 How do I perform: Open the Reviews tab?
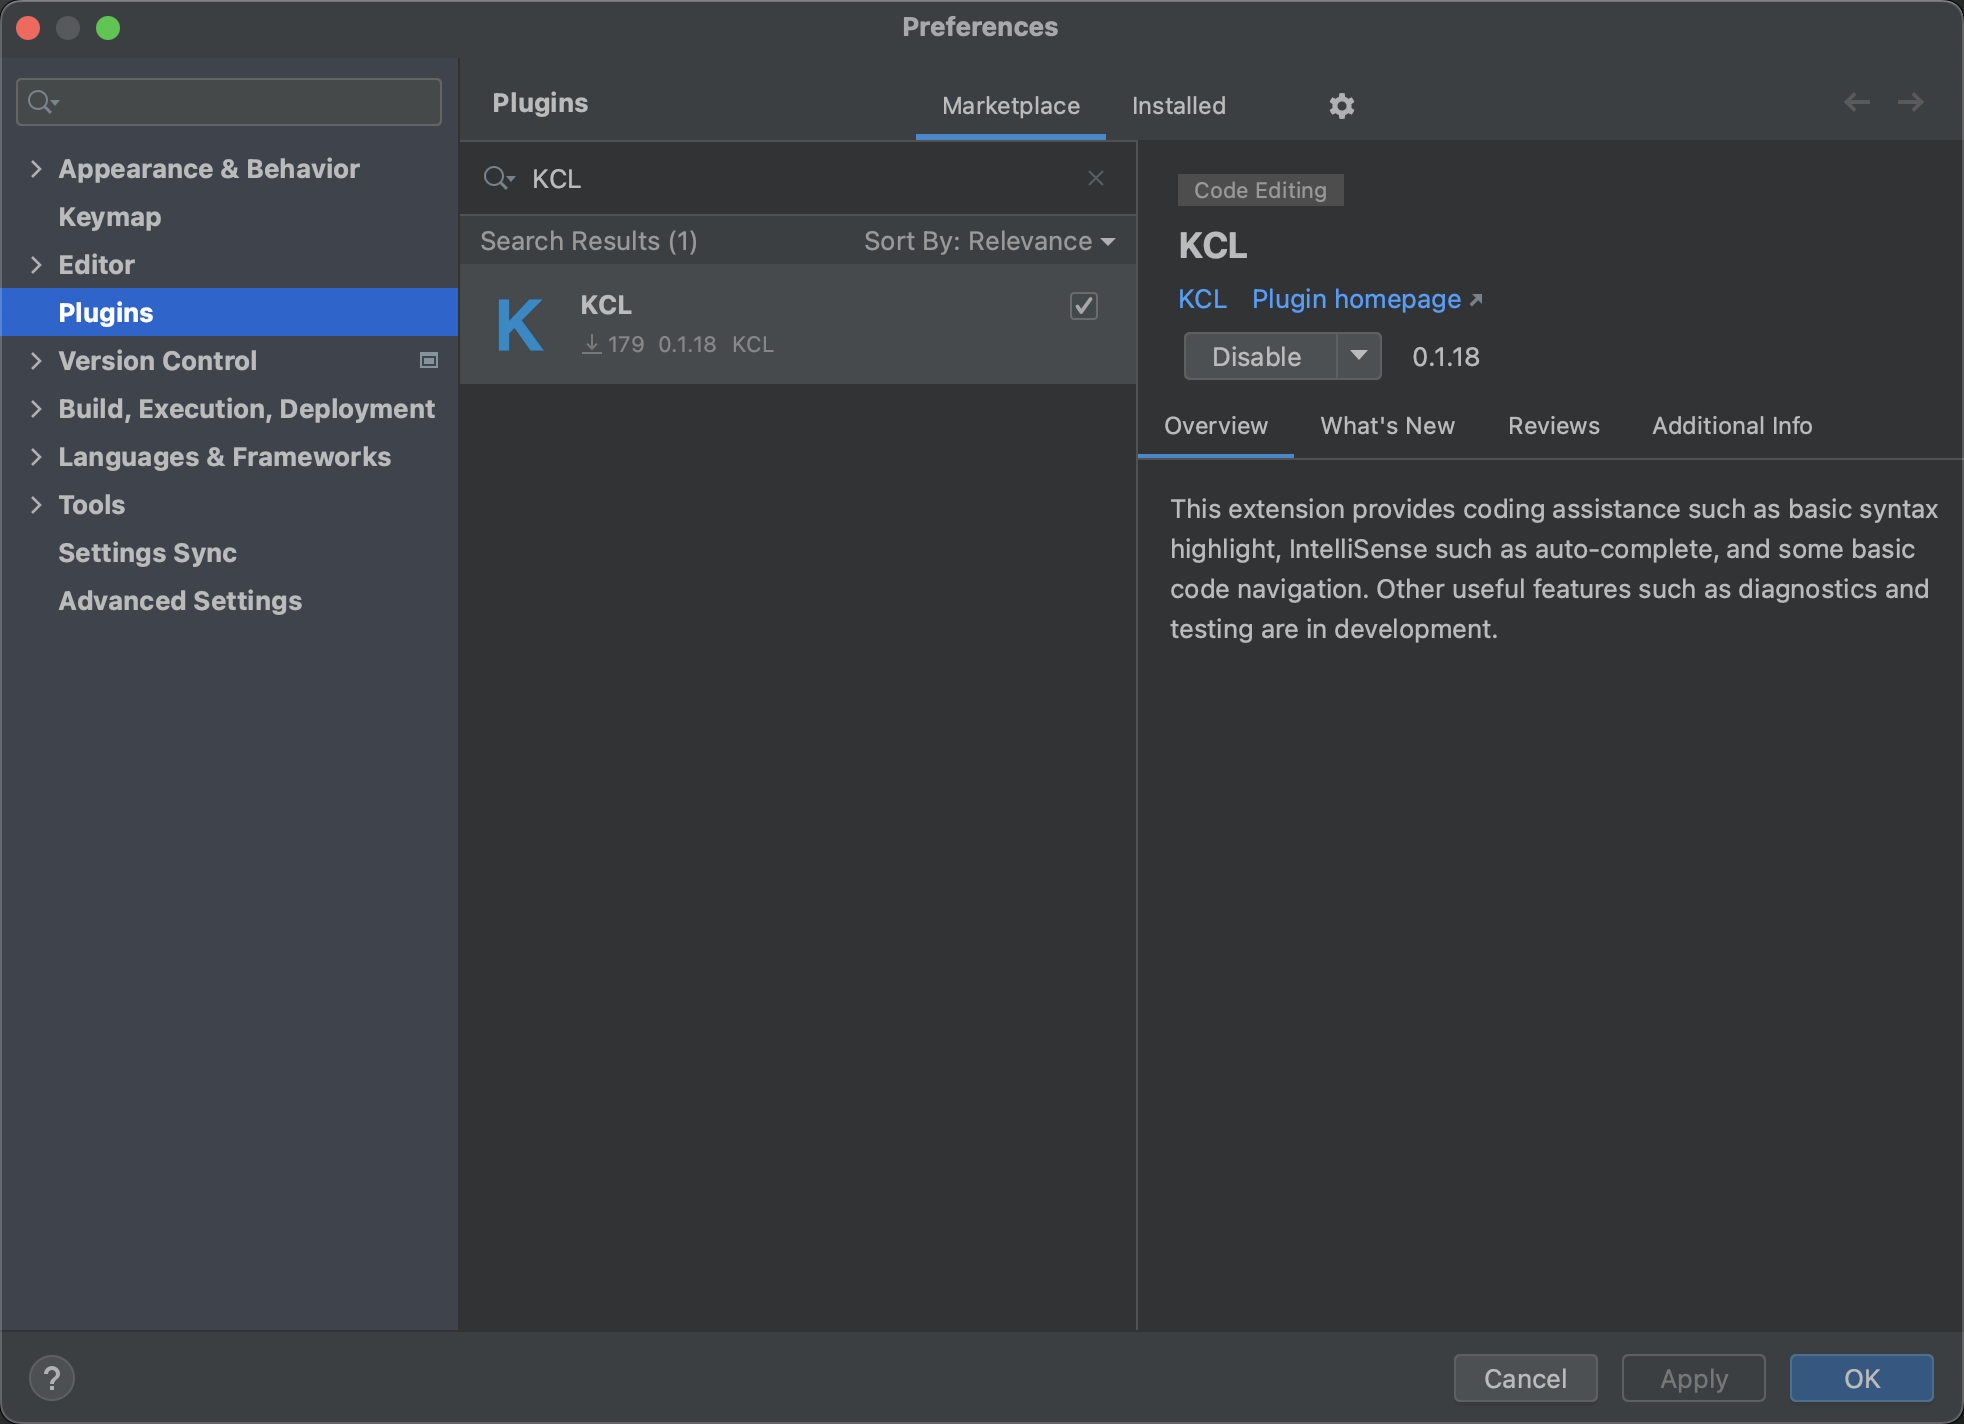click(x=1554, y=426)
